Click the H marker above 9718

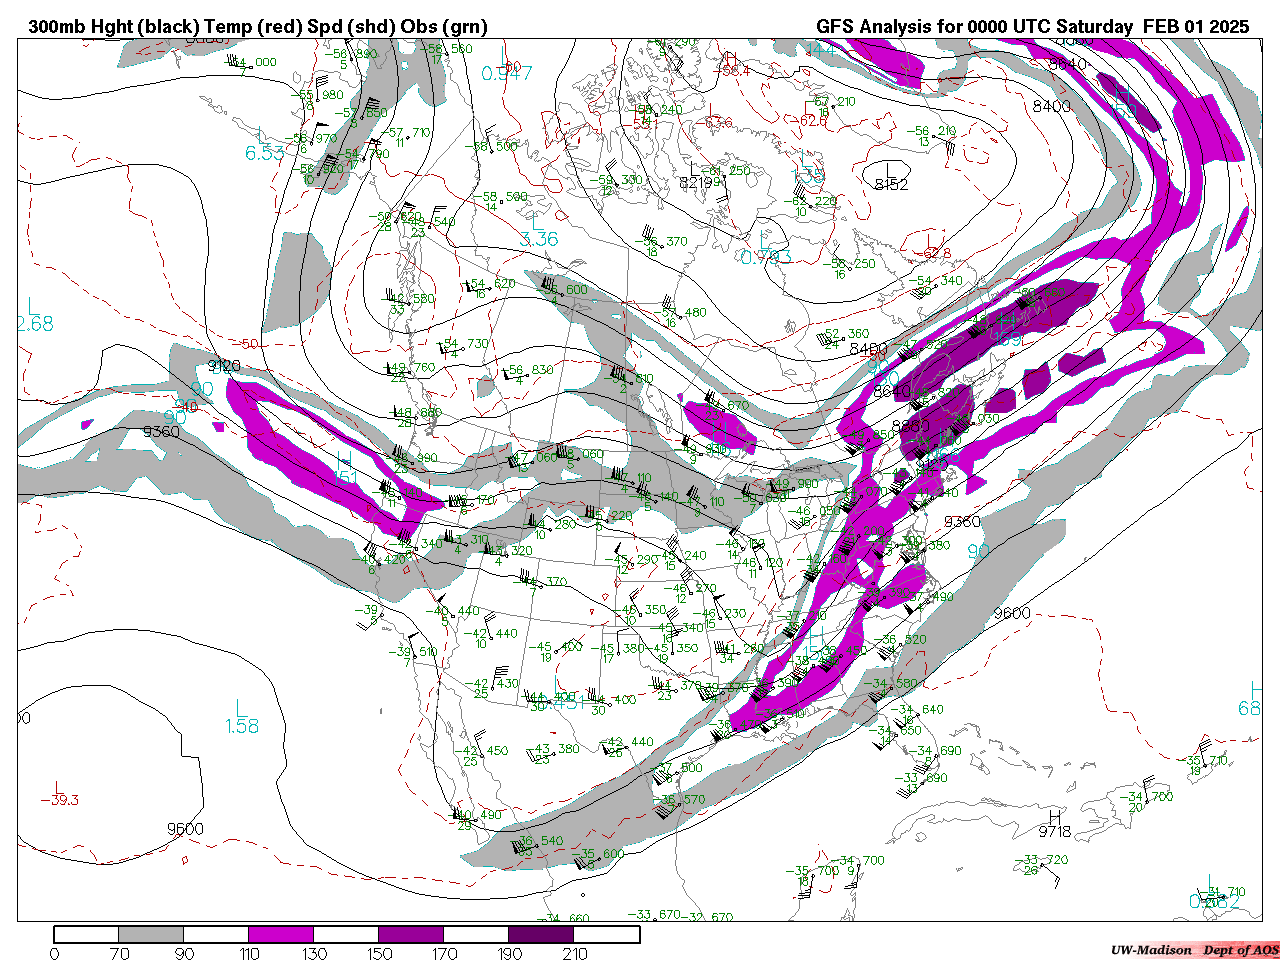(x=1054, y=816)
